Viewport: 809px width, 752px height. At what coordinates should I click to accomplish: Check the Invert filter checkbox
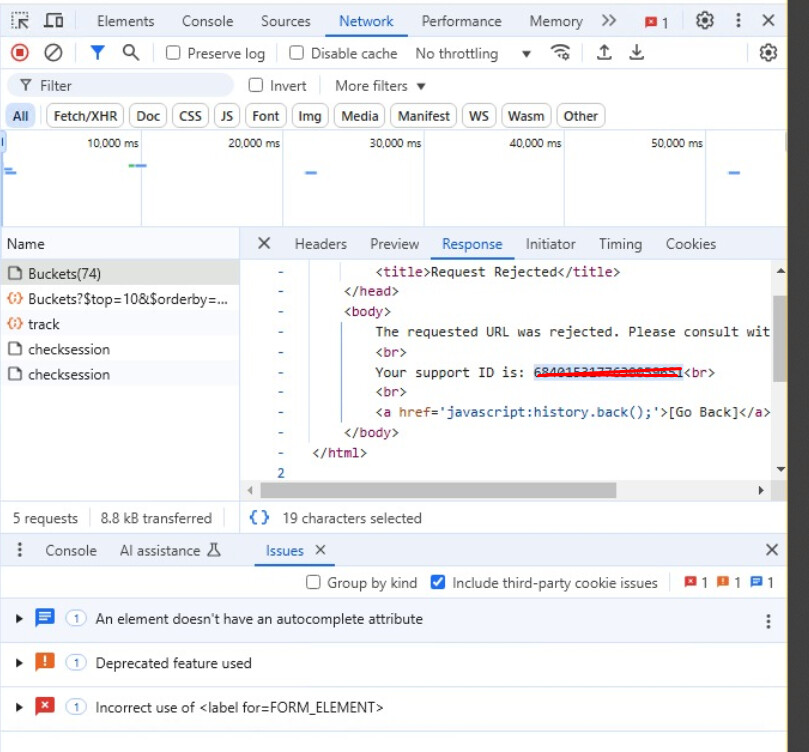256,85
